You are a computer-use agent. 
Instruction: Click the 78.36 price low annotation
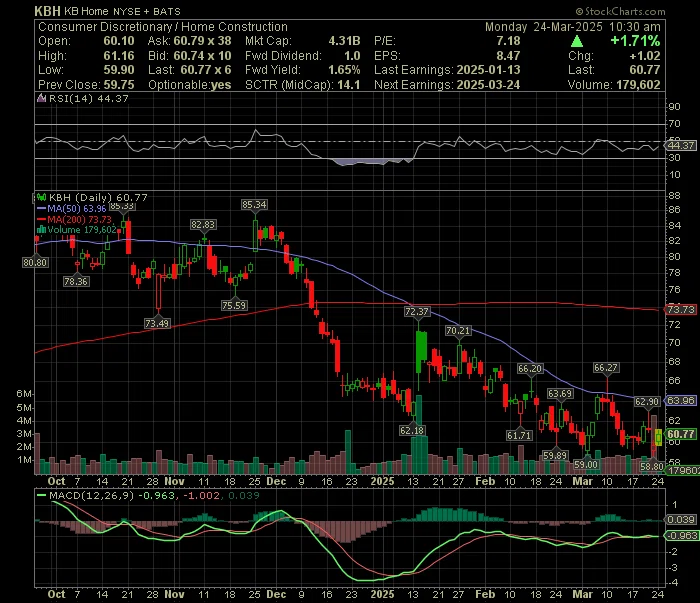coord(76,281)
